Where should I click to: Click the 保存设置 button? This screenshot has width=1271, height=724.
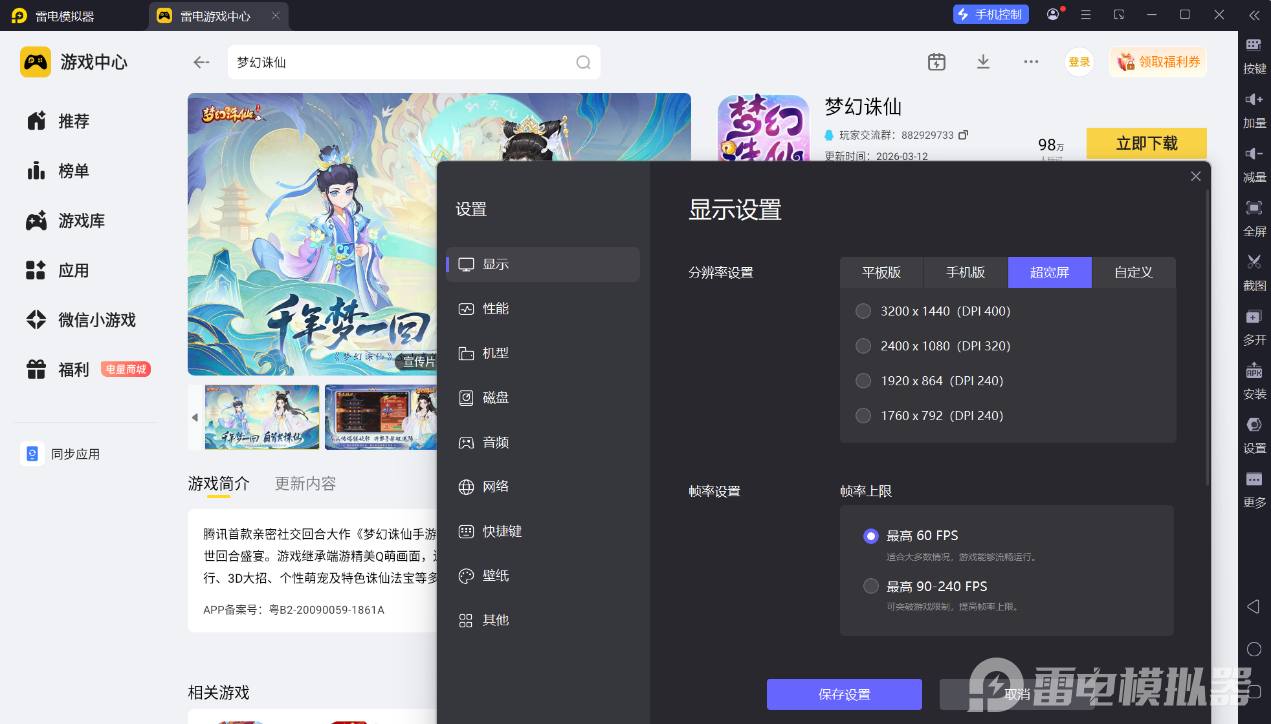[844, 694]
